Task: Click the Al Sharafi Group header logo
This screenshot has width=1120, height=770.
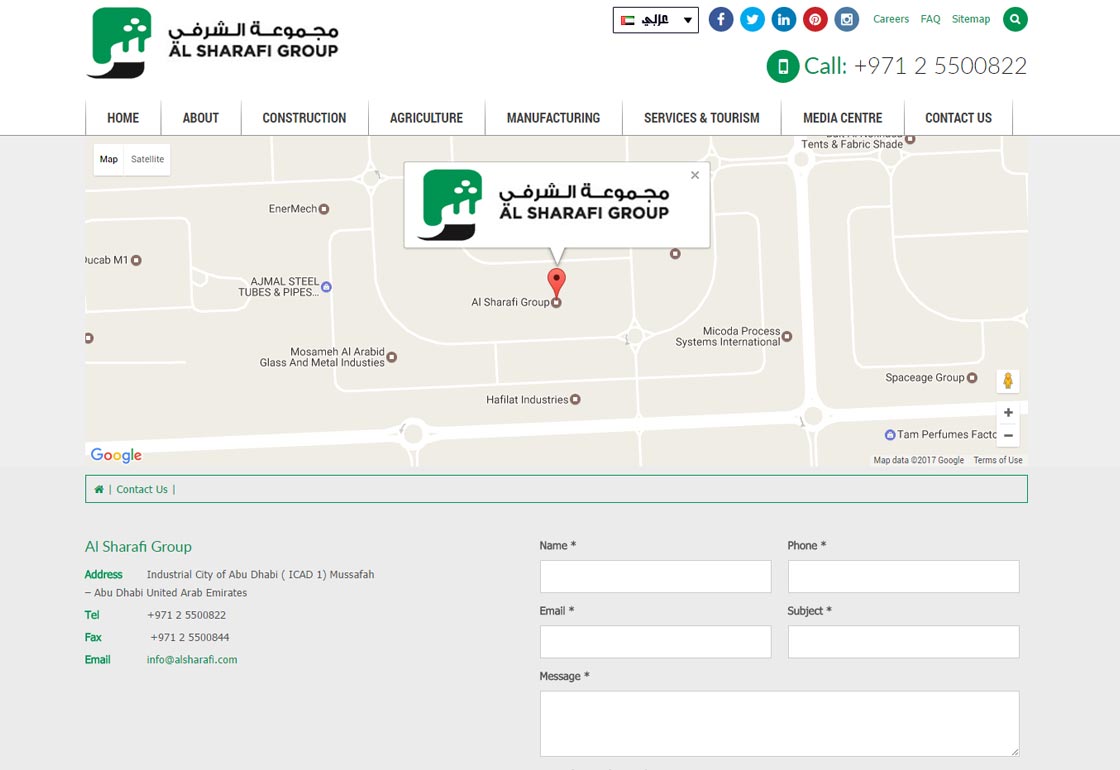Action: (212, 42)
